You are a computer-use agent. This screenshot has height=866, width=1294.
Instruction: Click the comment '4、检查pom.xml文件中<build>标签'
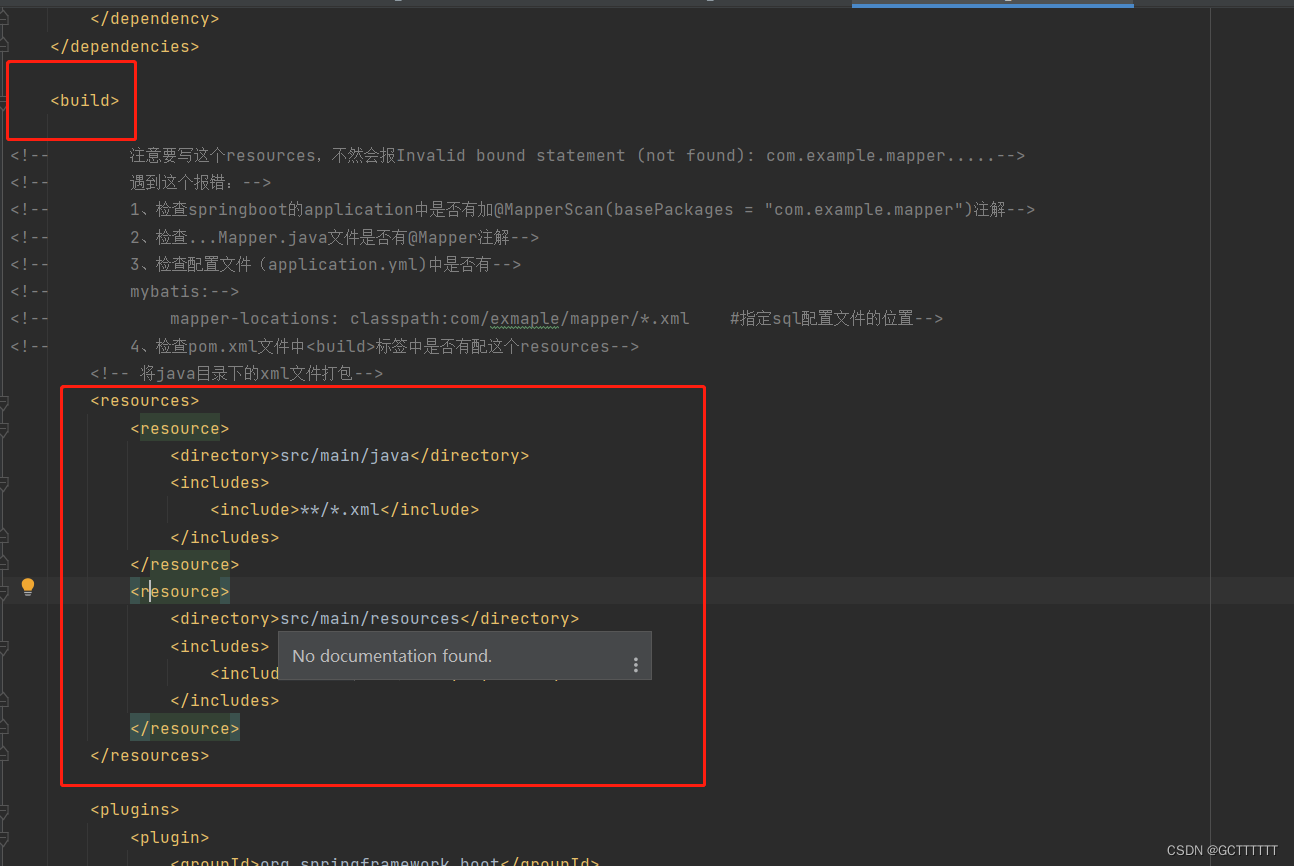click(x=384, y=346)
